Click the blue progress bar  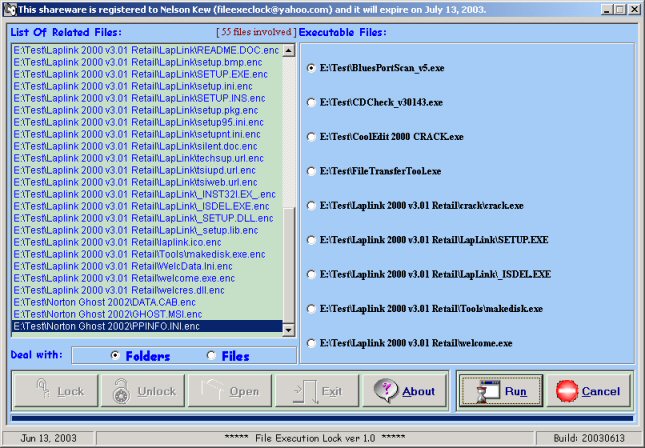pos(322,418)
